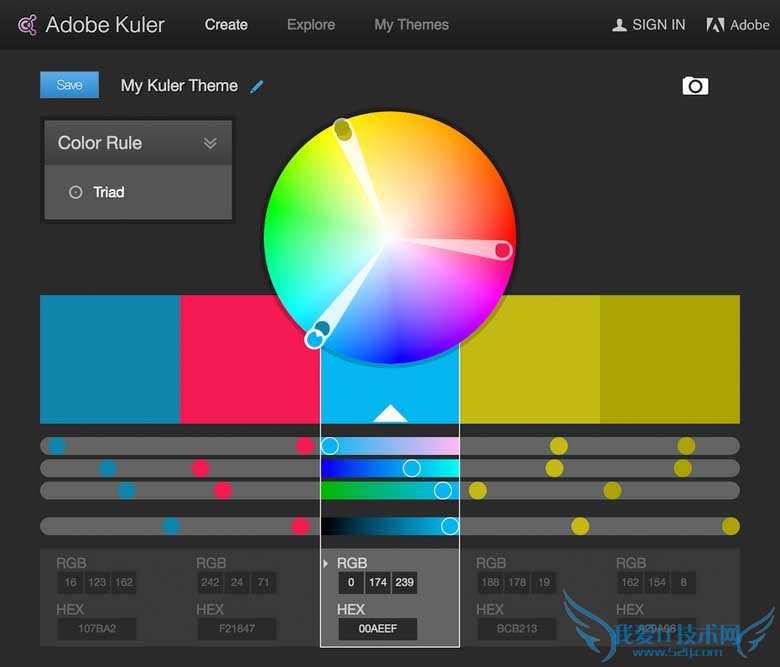
Task: Click blue value 71 of second color
Action: click(x=264, y=582)
